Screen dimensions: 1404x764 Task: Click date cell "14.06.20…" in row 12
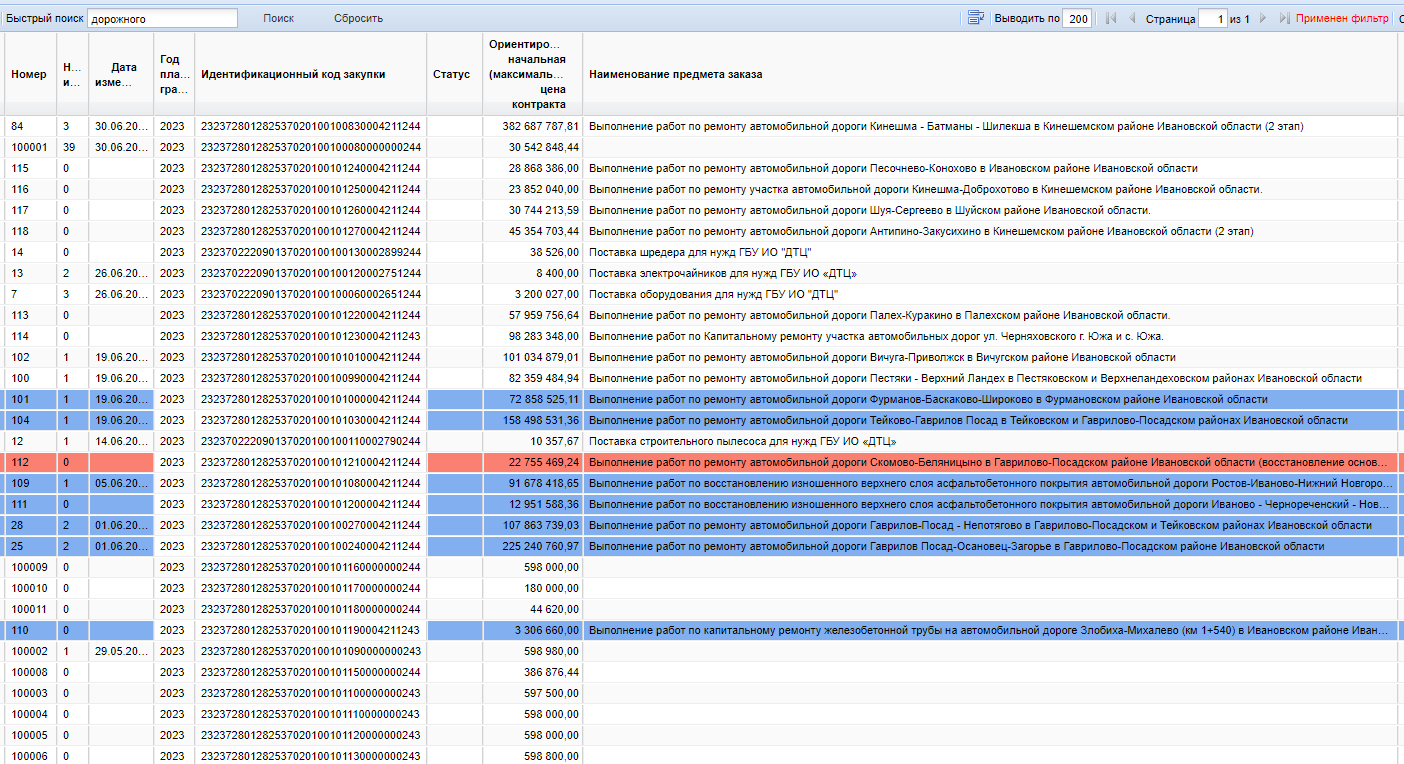pyautogui.click(x=121, y=441)
